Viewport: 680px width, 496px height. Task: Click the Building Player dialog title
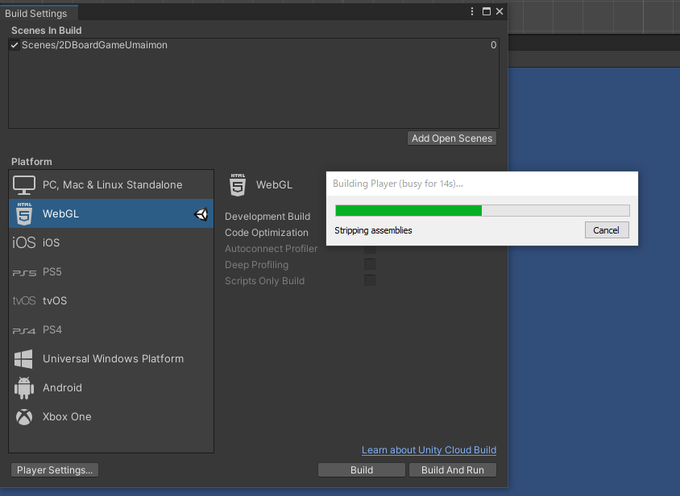(x=398, y=184)
